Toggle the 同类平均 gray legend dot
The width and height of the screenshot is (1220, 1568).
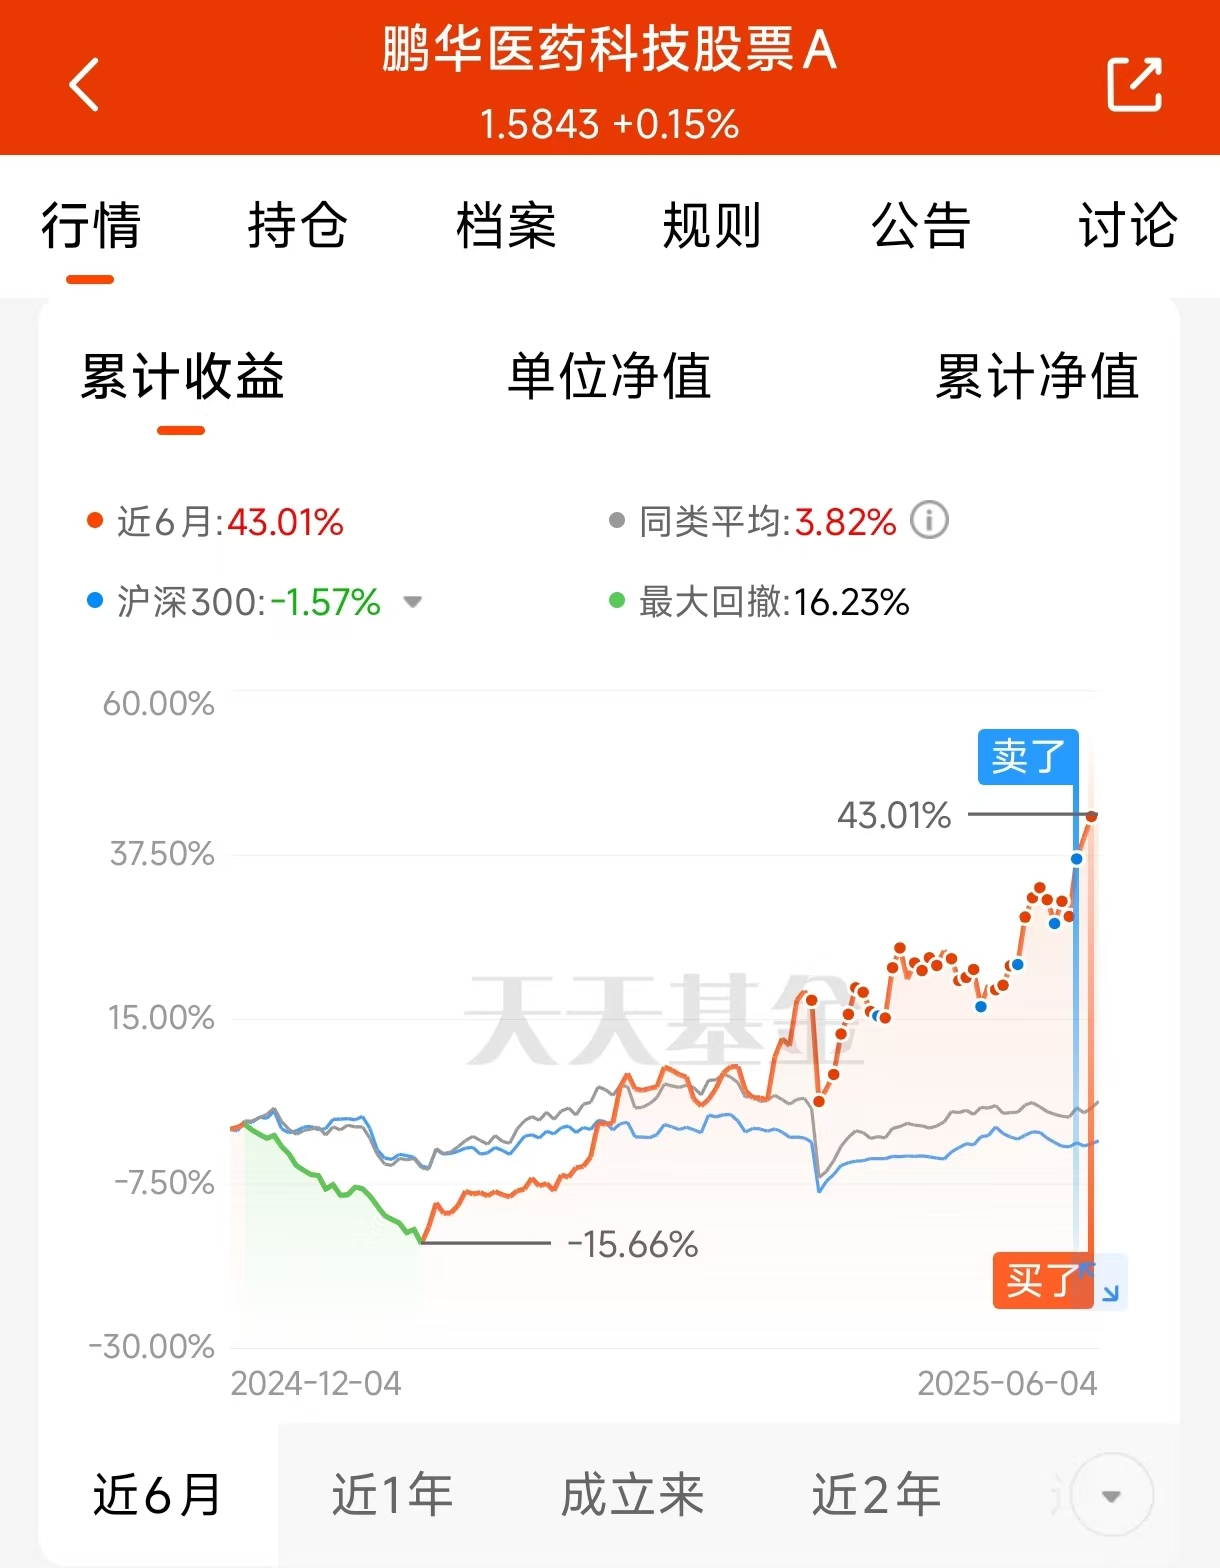[x=617, y=520]
